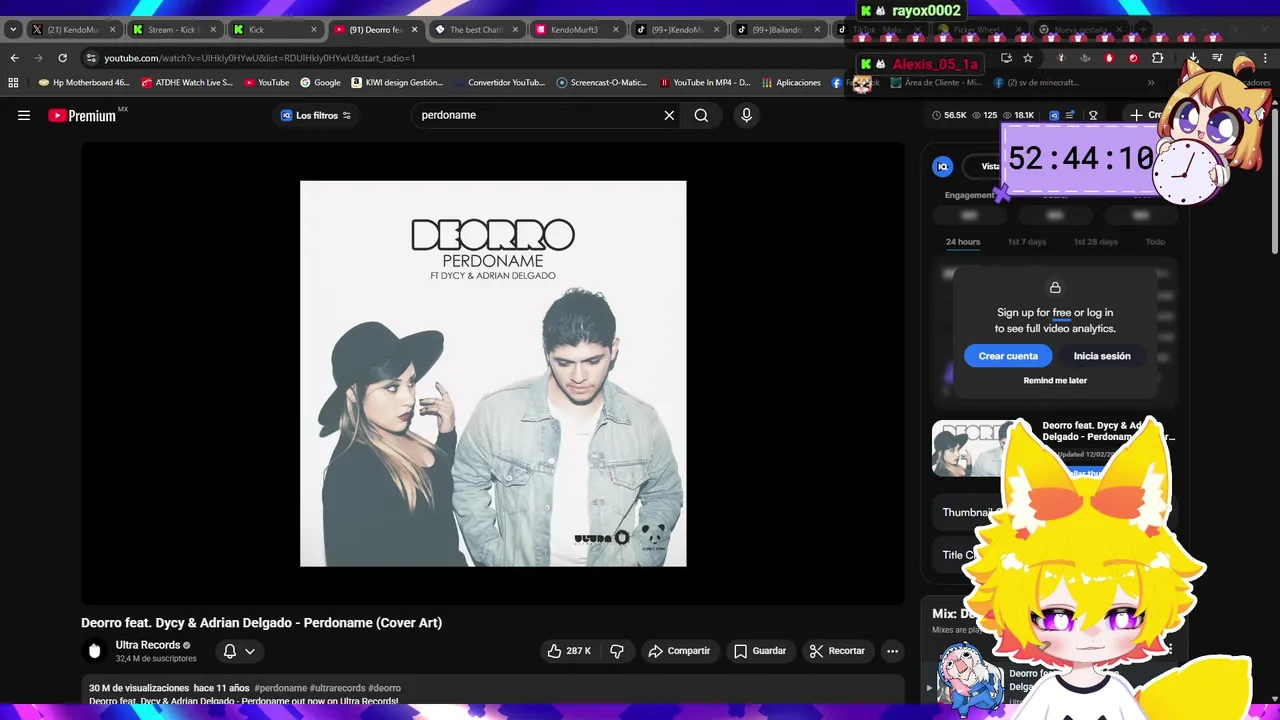The width and height of the screenshot is (1280, 720).
Task: Click the site info icon in address bar
Action: tap(91, 58)
